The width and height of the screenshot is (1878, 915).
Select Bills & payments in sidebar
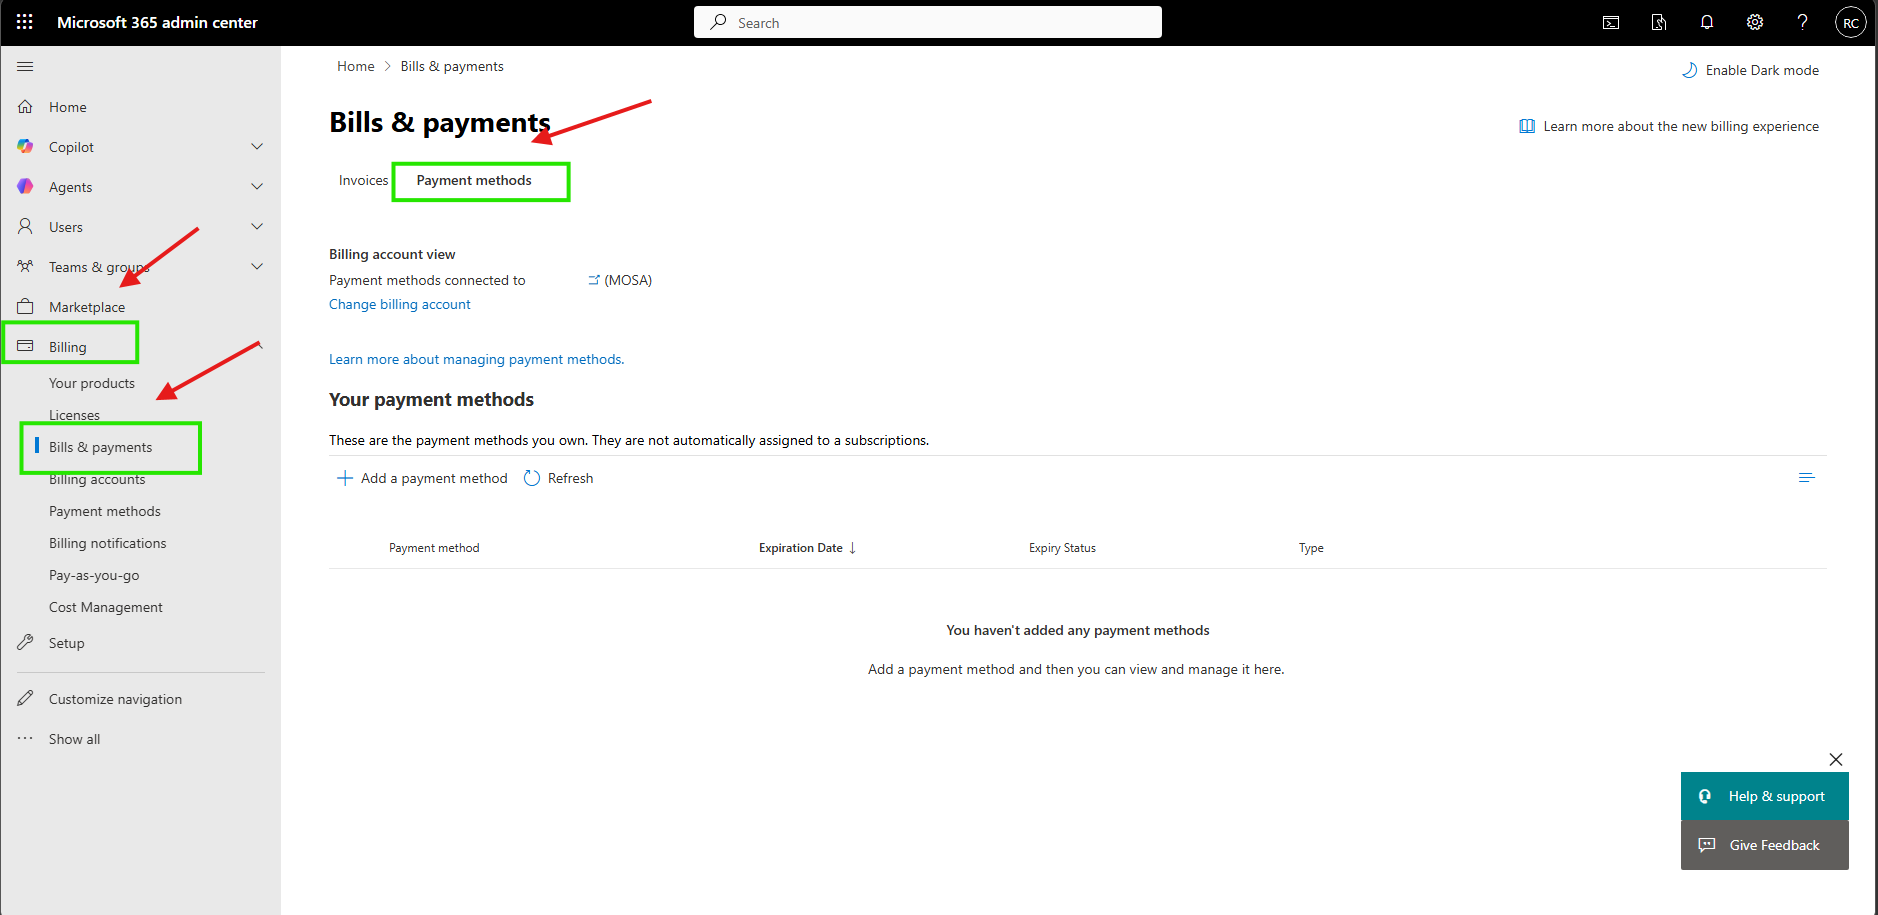100,447
